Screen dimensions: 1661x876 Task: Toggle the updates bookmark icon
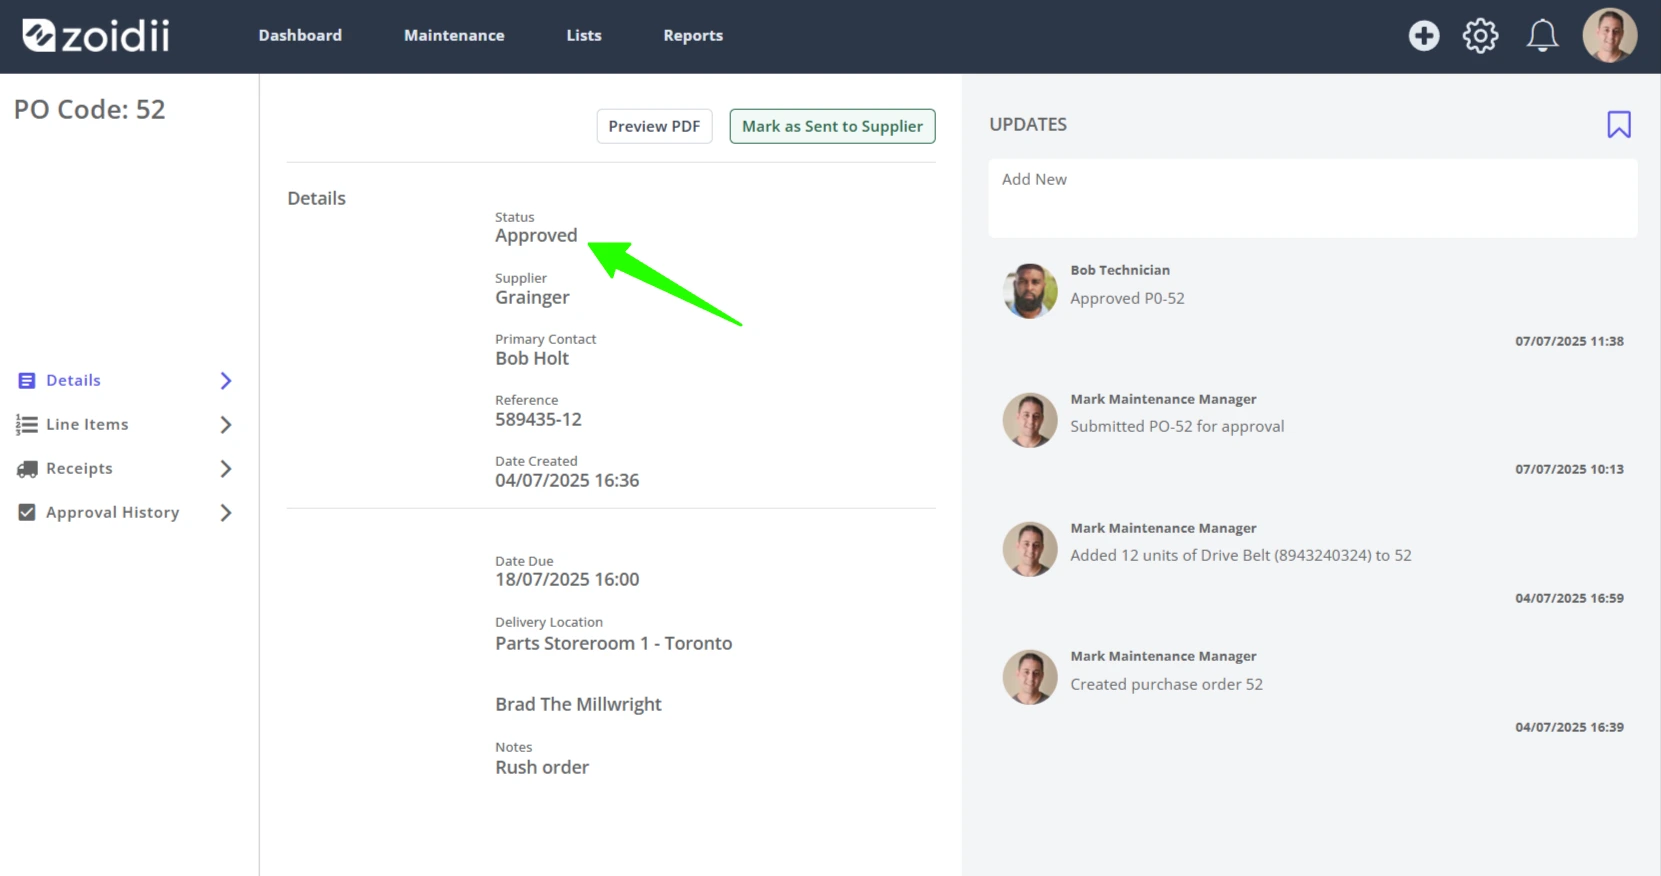[1619, 124]
